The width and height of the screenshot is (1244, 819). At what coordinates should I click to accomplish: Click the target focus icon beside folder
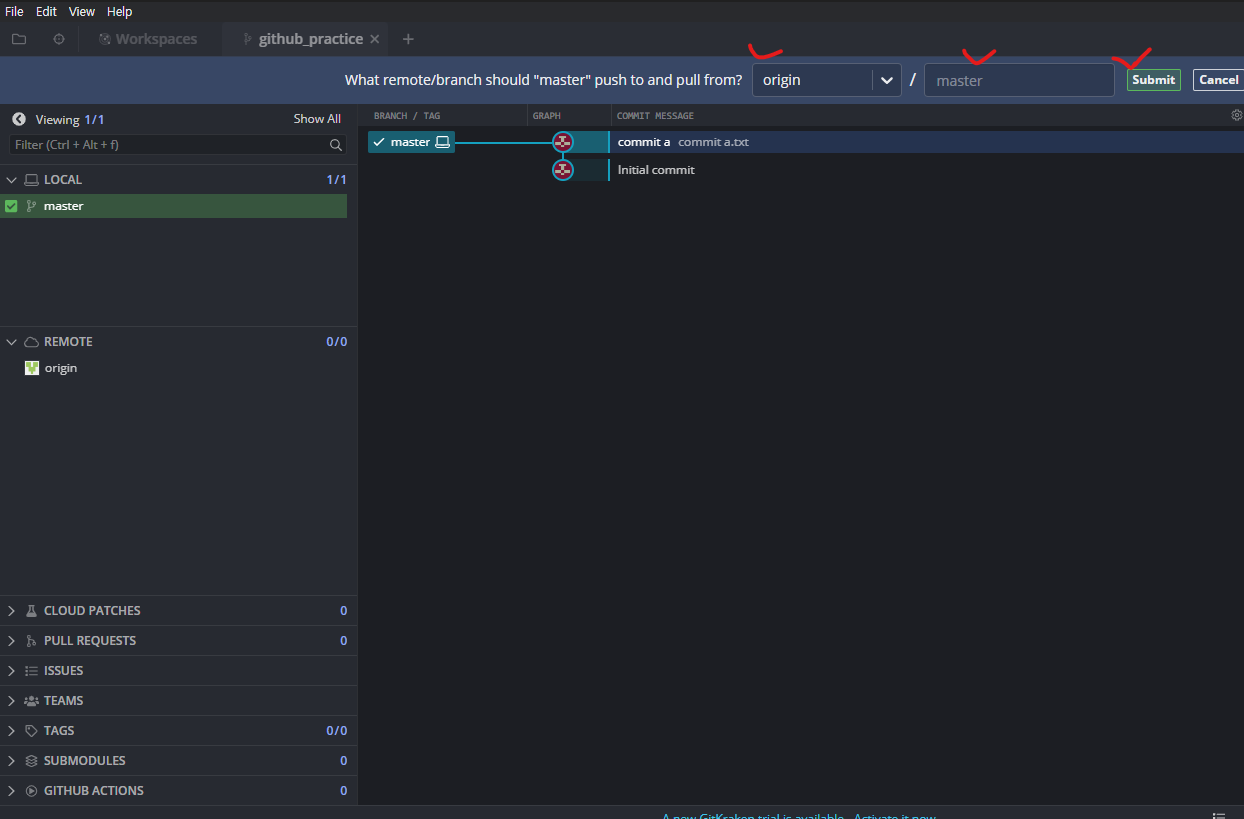coord(59,39)
